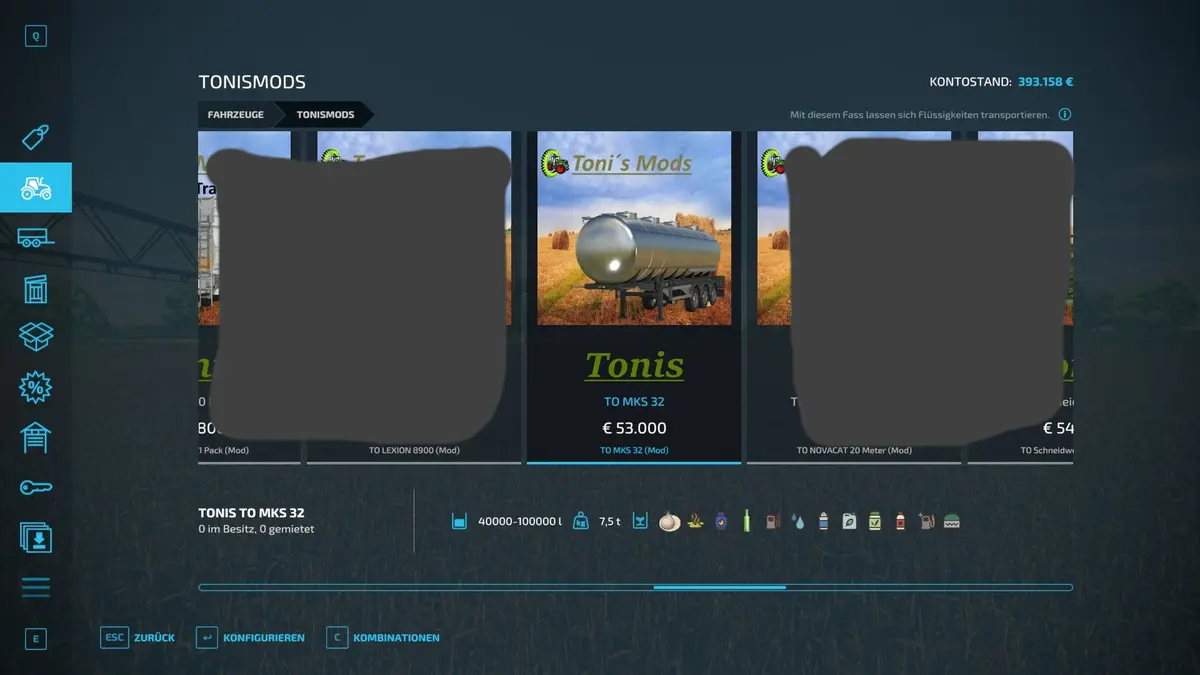This screenshot has height=675, width=1200.
Task: Click the Q key page switcher
Action: point(36,37)
